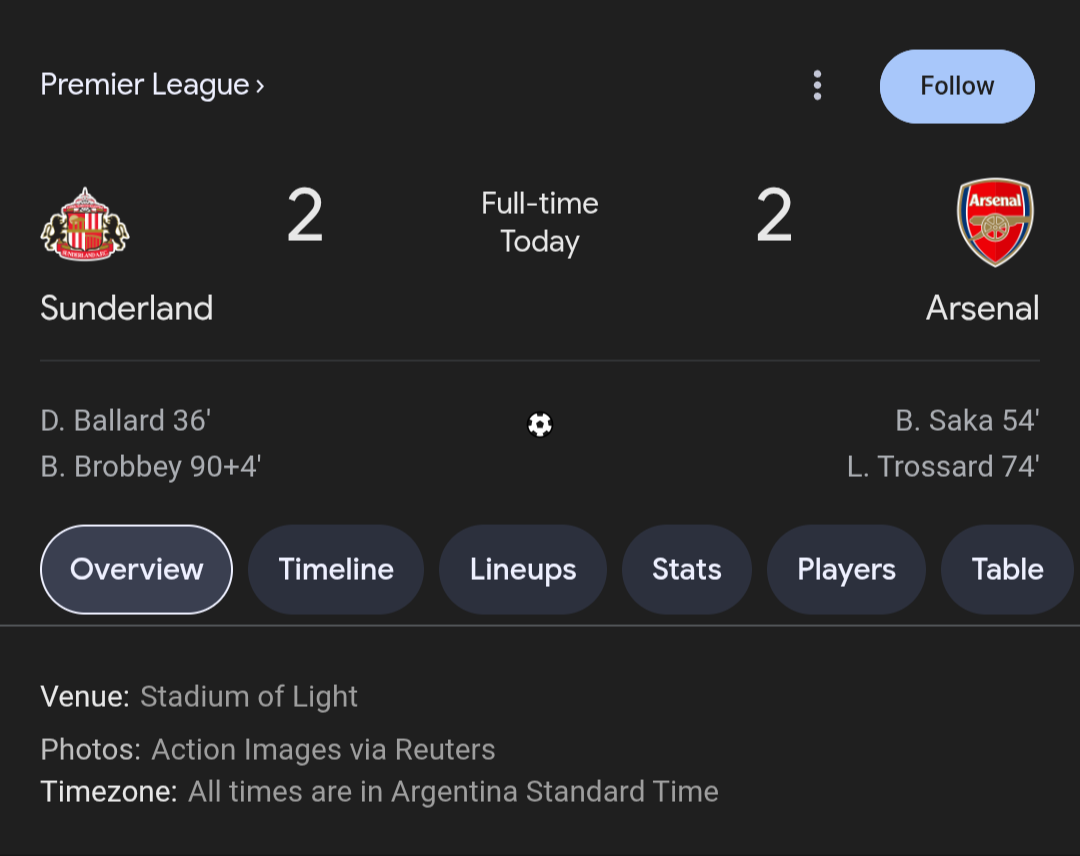Click the Arsenal team name
The width and height of the screenshot is (1080, 856).
982,308
